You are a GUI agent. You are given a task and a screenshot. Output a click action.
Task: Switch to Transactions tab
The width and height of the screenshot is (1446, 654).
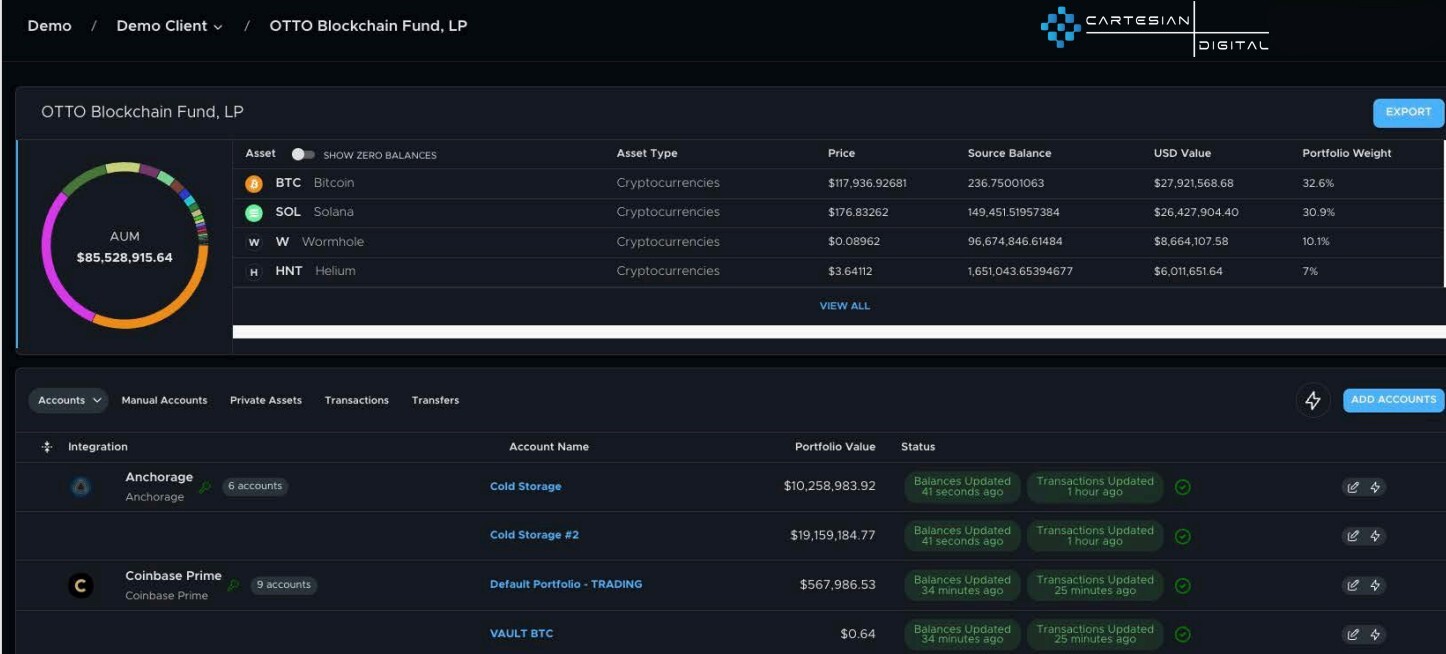357,400
